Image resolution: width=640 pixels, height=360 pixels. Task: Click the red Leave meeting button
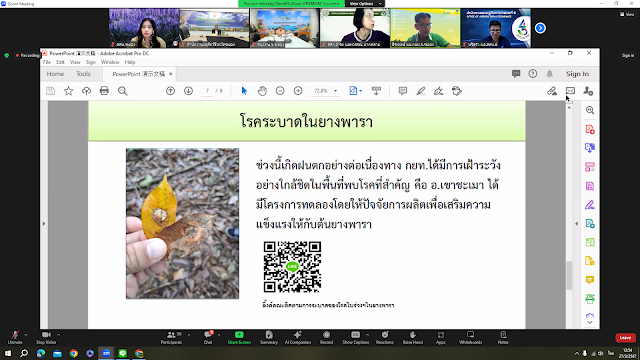(625, 338)
